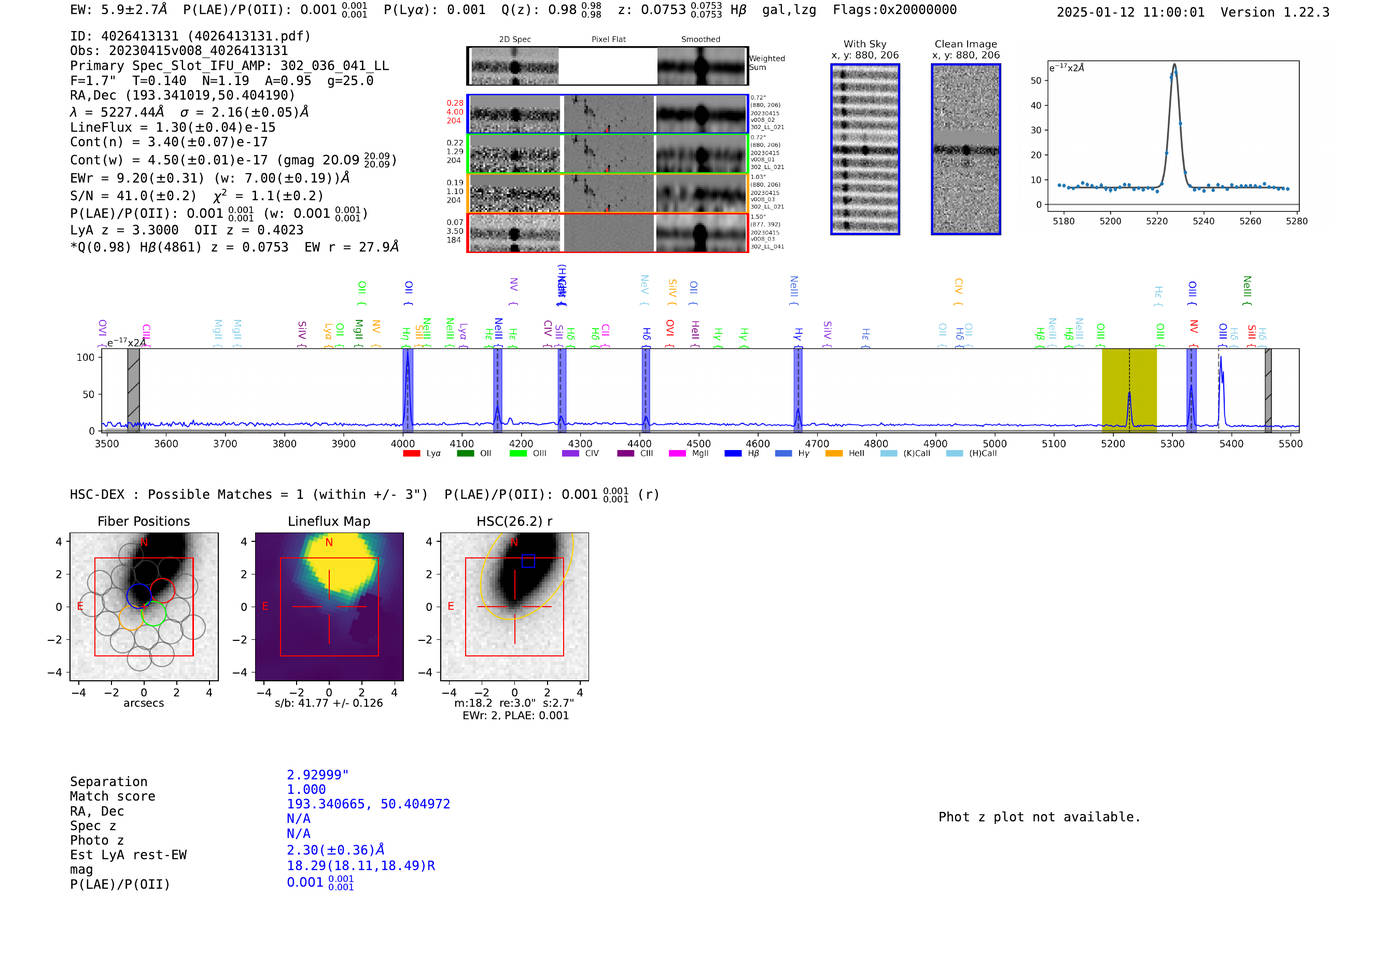The image size is (1400, 953).
Task: Click the Pixel Flat column header
Action: [x=608, y=40]
